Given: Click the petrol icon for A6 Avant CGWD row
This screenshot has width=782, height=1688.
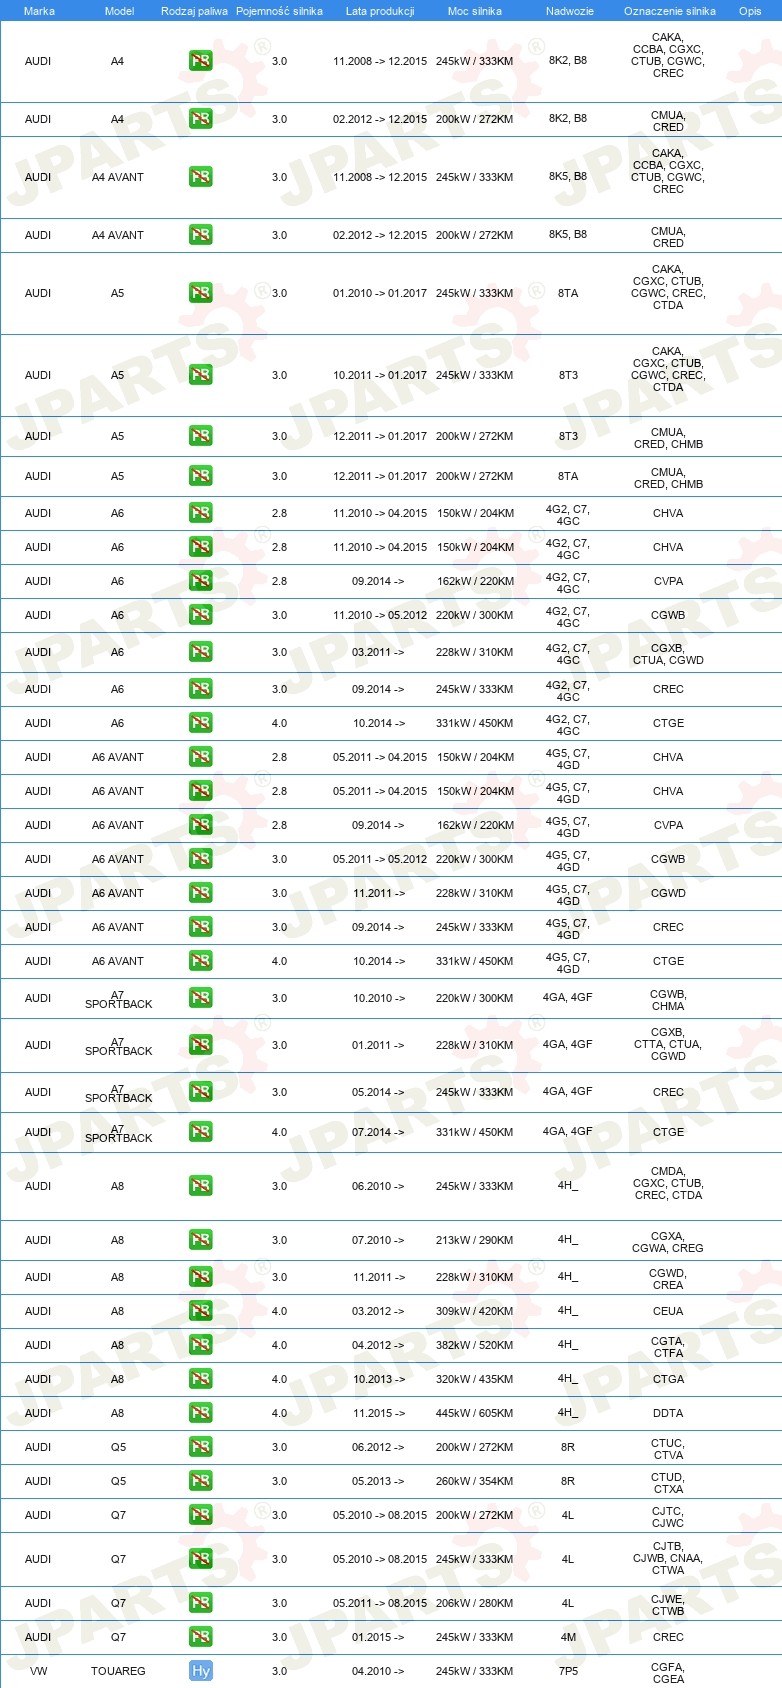Looking at the screenshot, I should pos(201,892).
